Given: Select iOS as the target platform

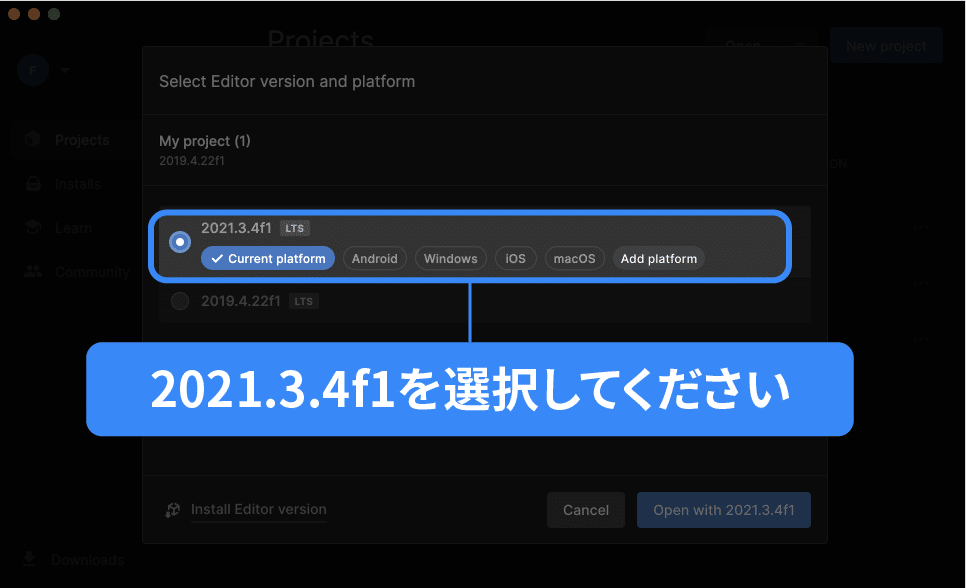Looking at the screenshot, I should pyautogui.click(x=515, y=258).
